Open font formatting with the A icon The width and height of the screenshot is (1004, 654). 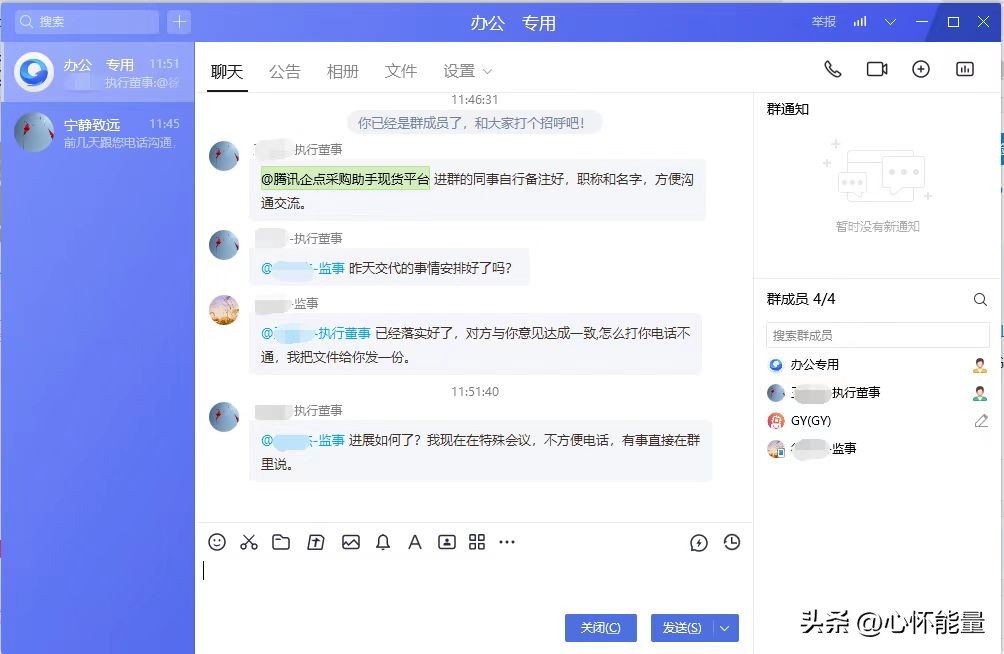[x=414, y=541]
